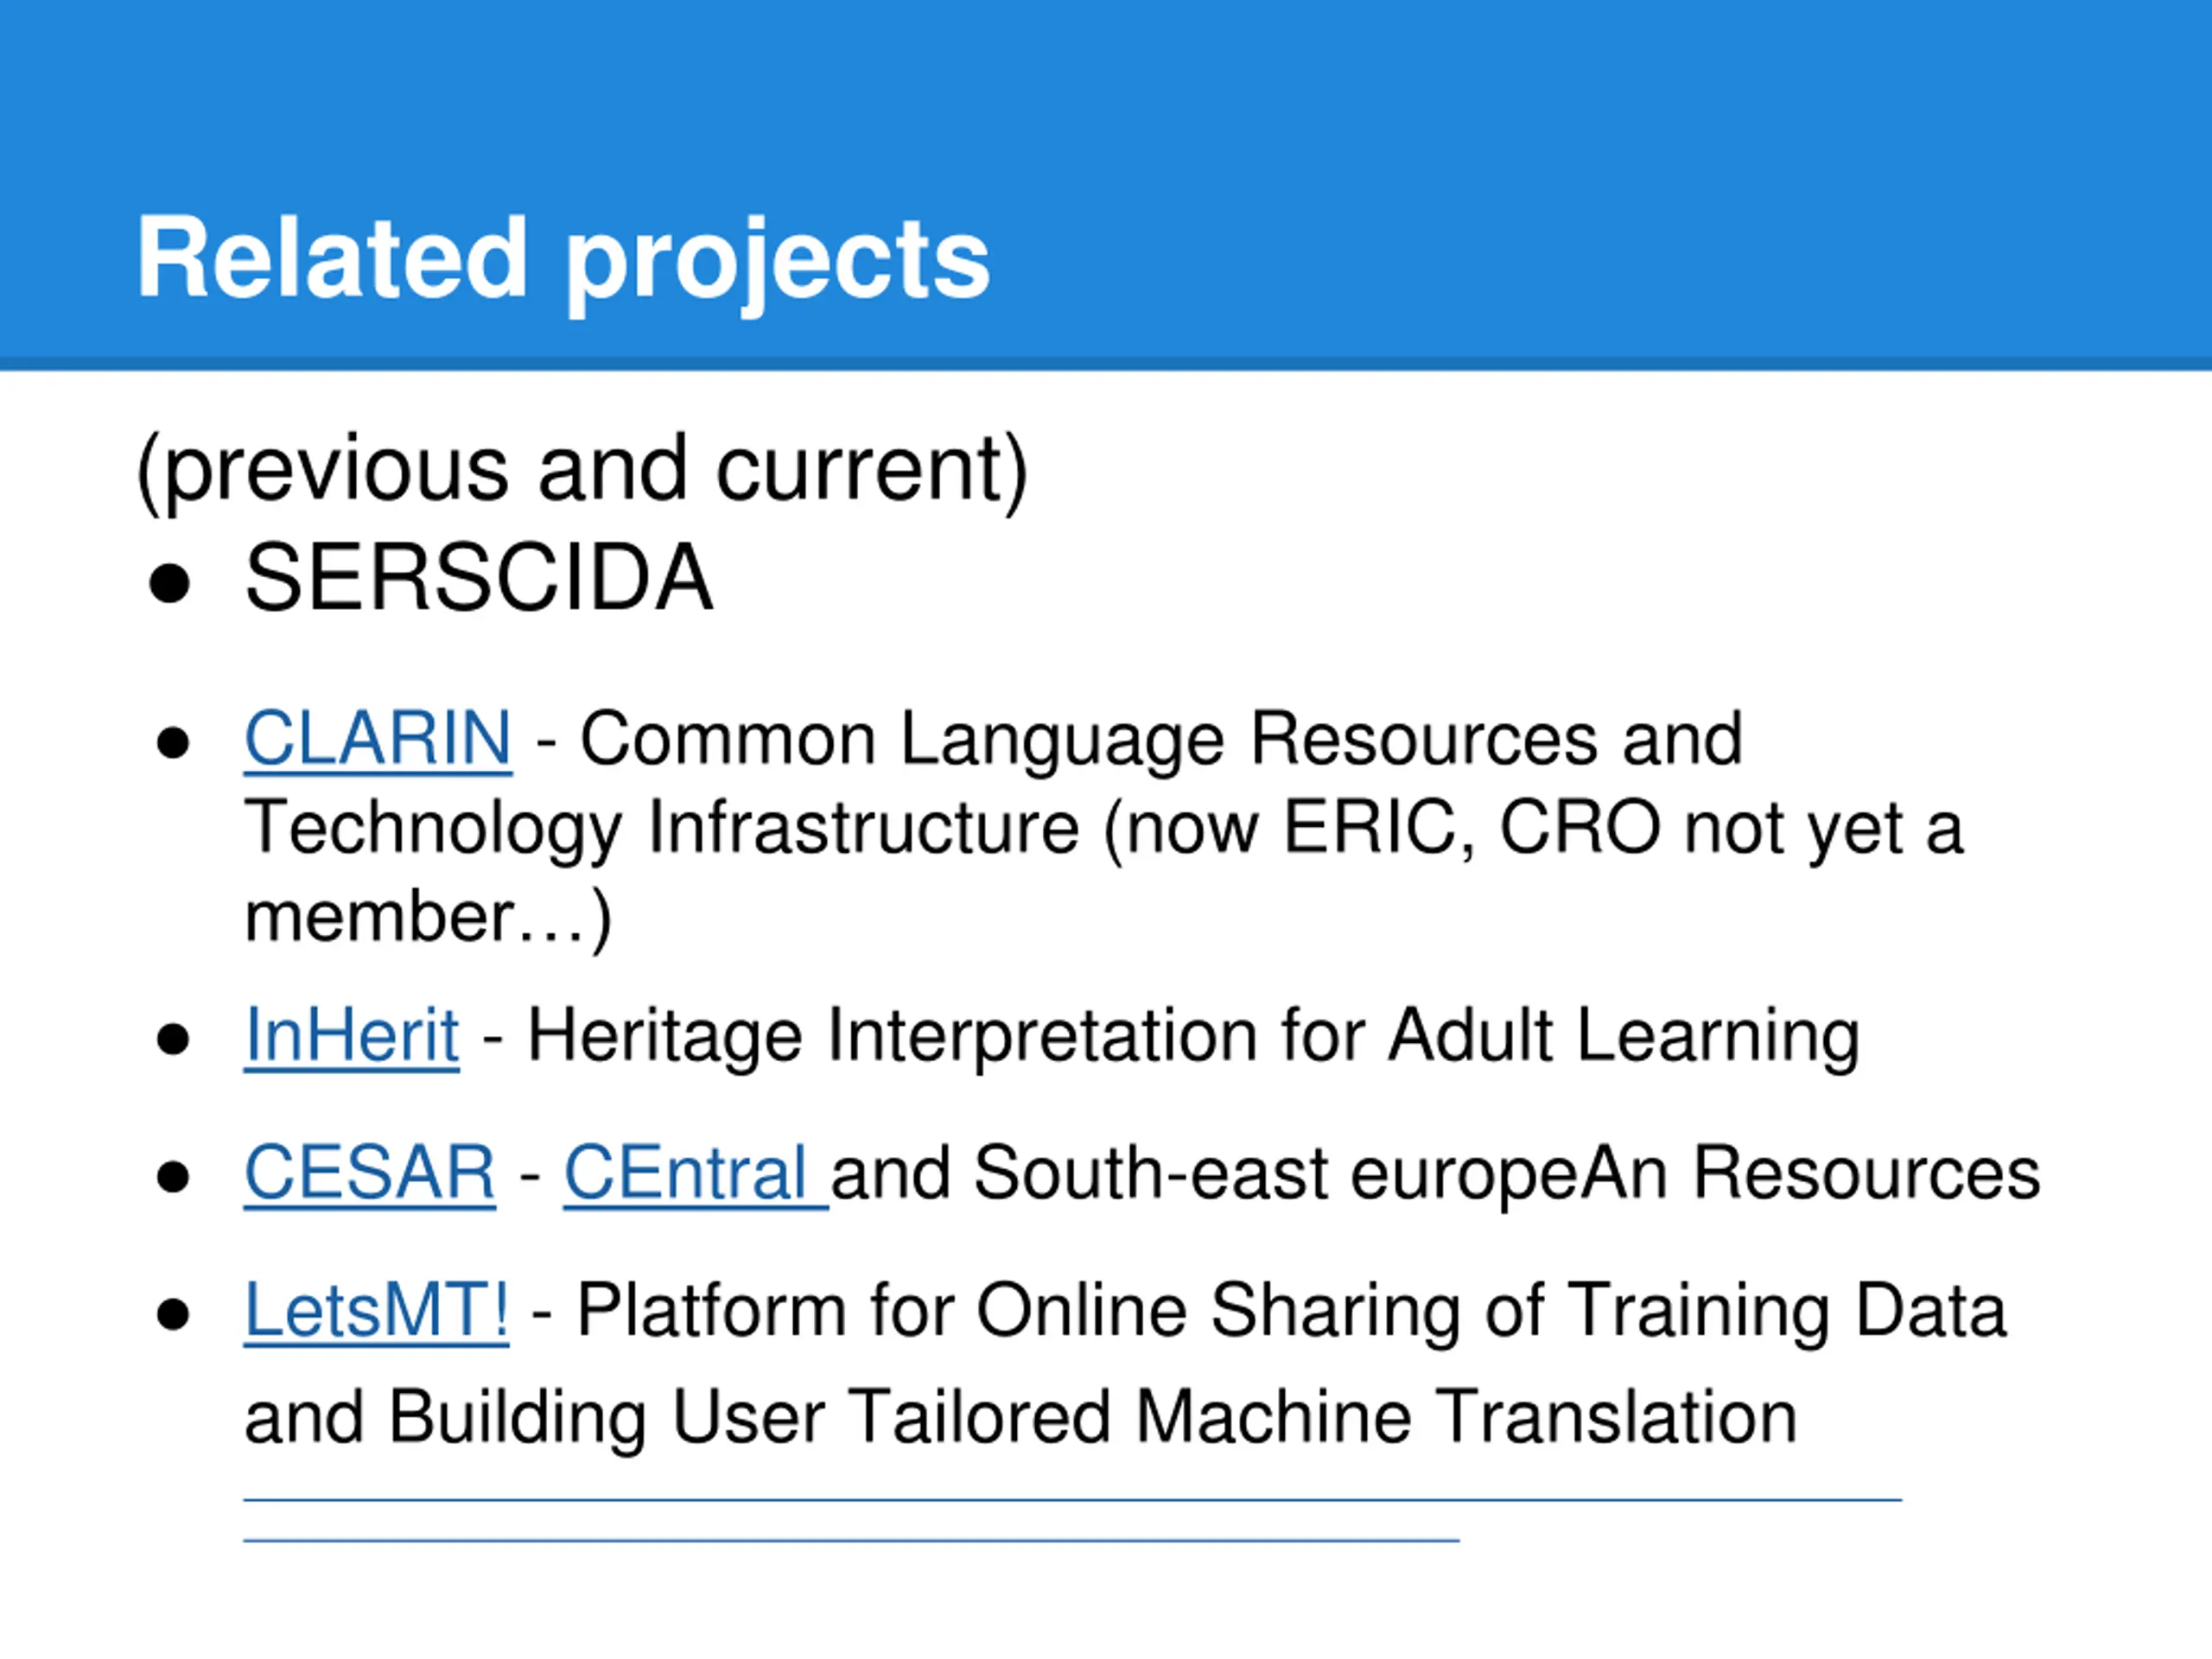Open the CLARIN hyperlink
The height and width of the screenshot is (1659, 2212).
point(378,739)
